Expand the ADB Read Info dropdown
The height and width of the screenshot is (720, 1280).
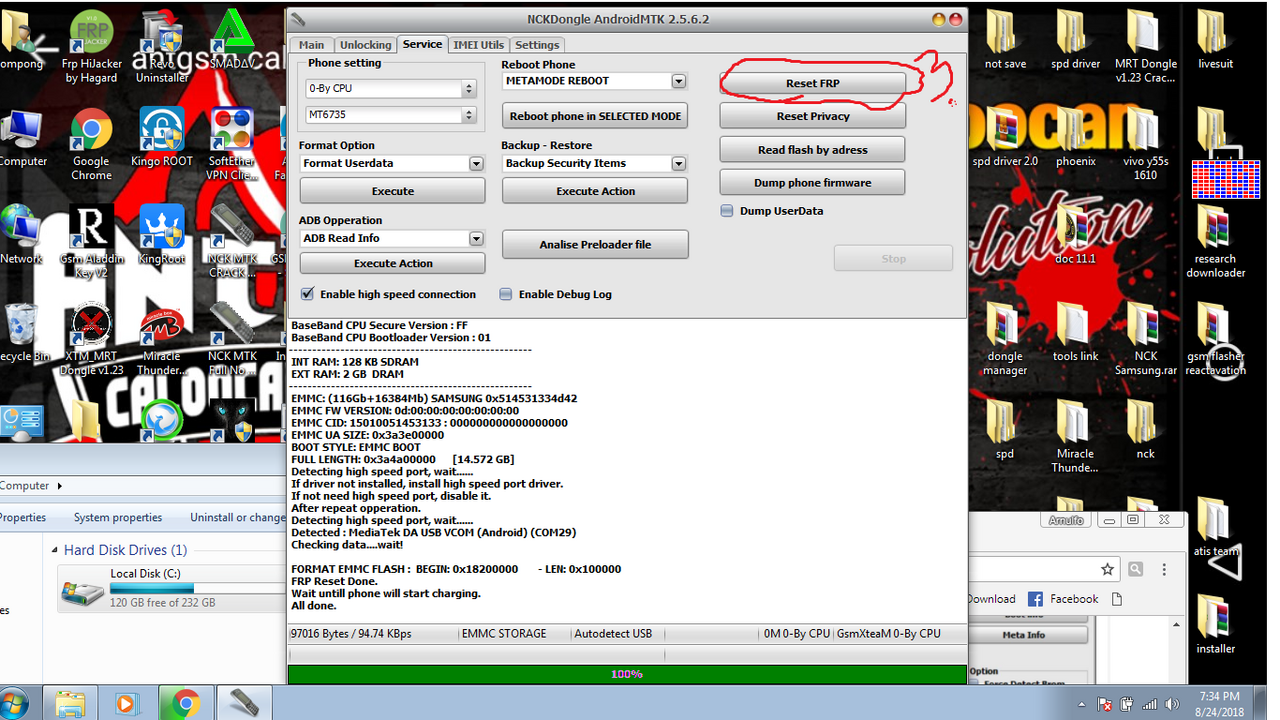476,238
